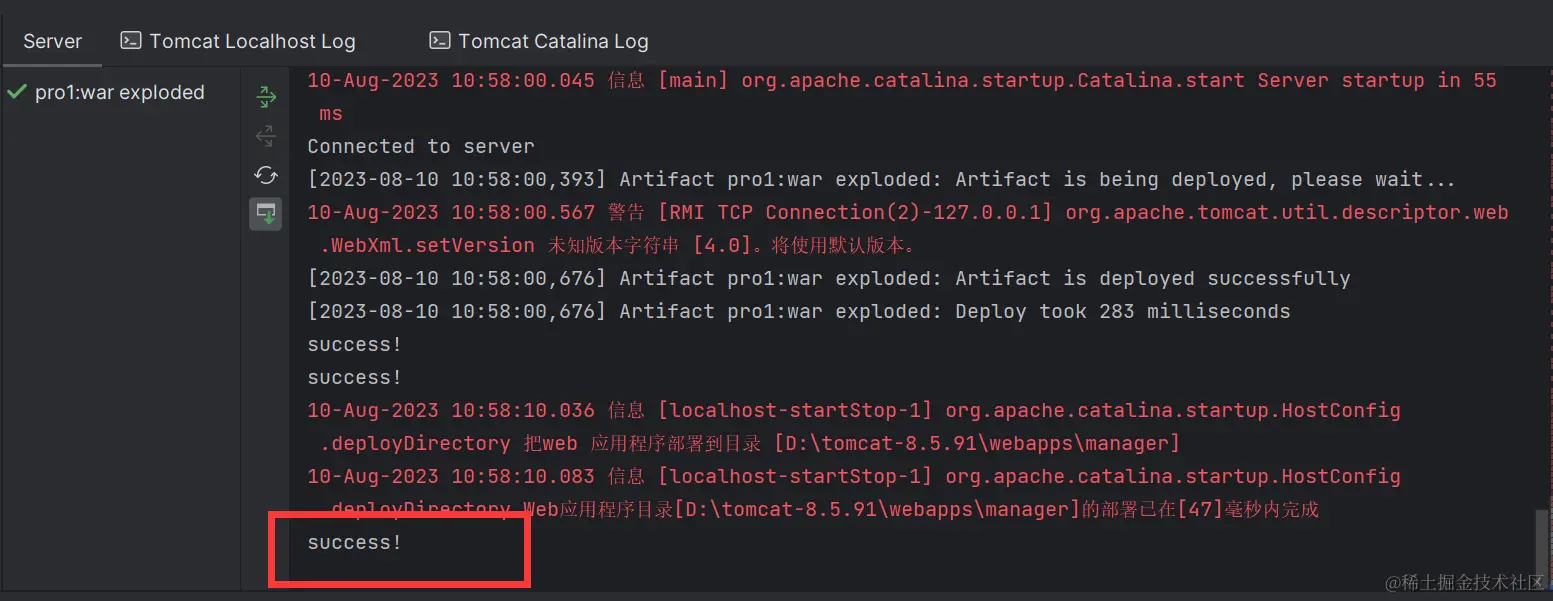Click the console output vertical scrollbar thumb
The width and height of the screenshot is (1553, 601).
(x=1541, y=538)
